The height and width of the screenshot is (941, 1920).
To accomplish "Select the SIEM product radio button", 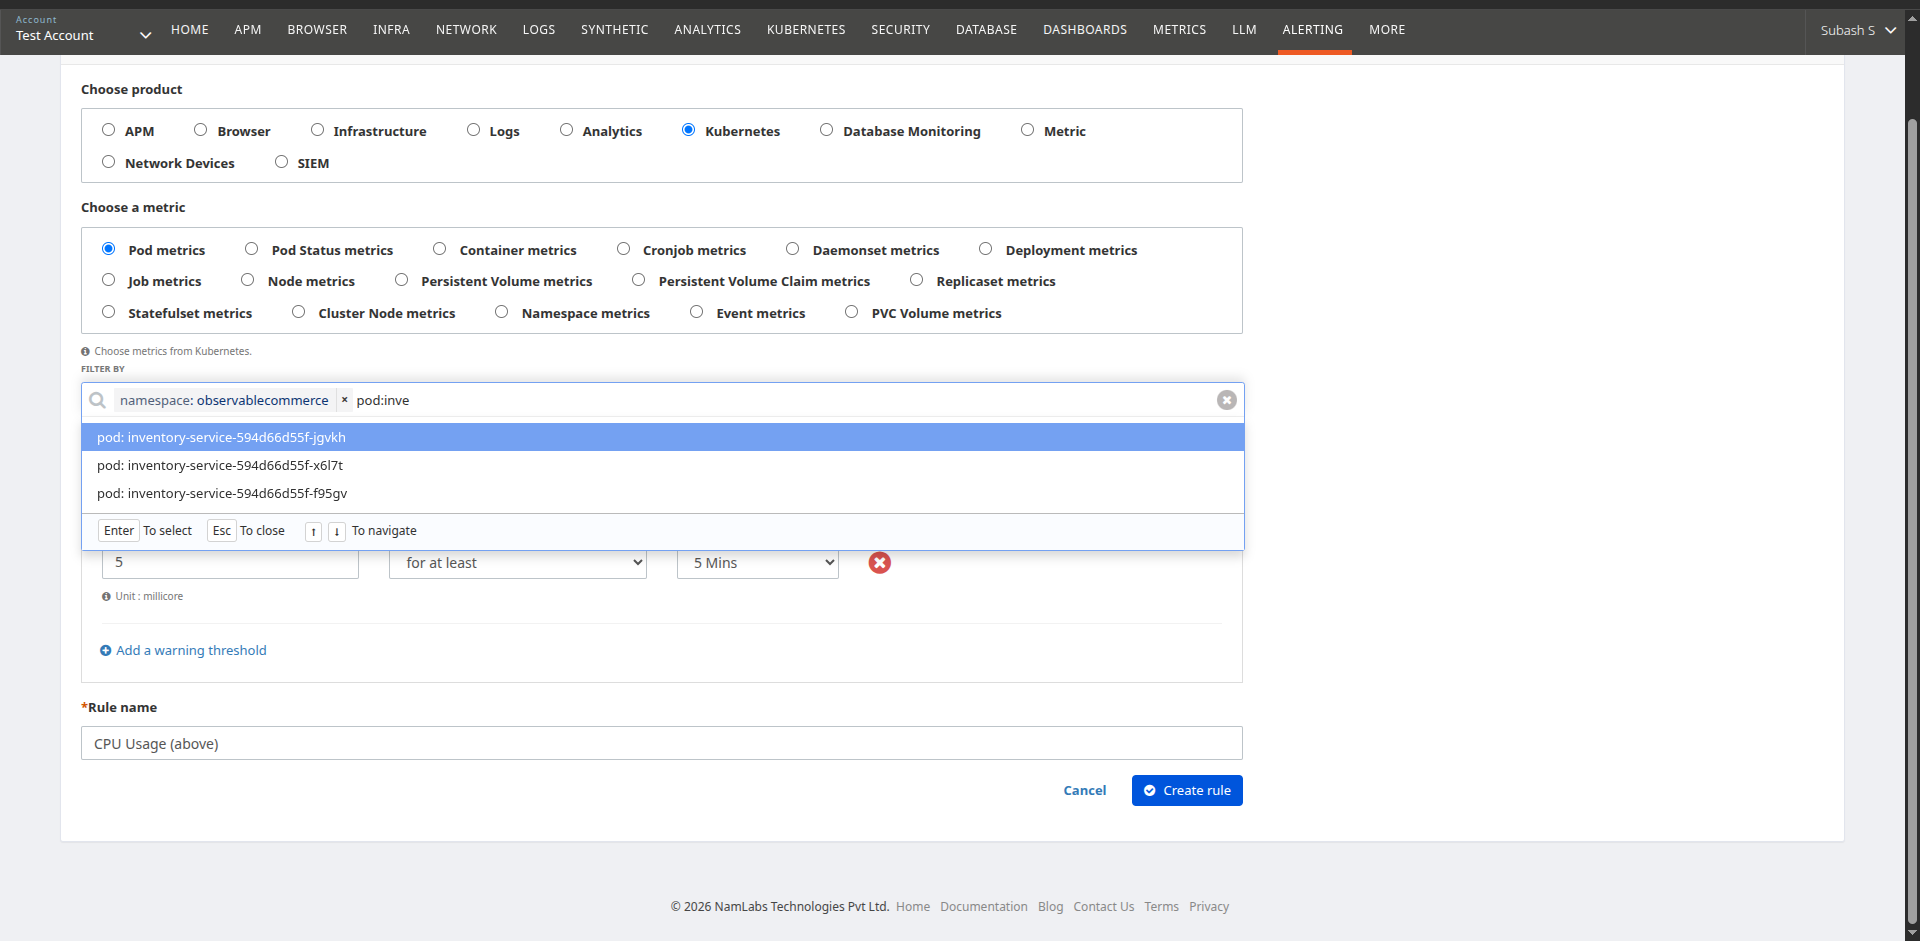I will 281,162.
